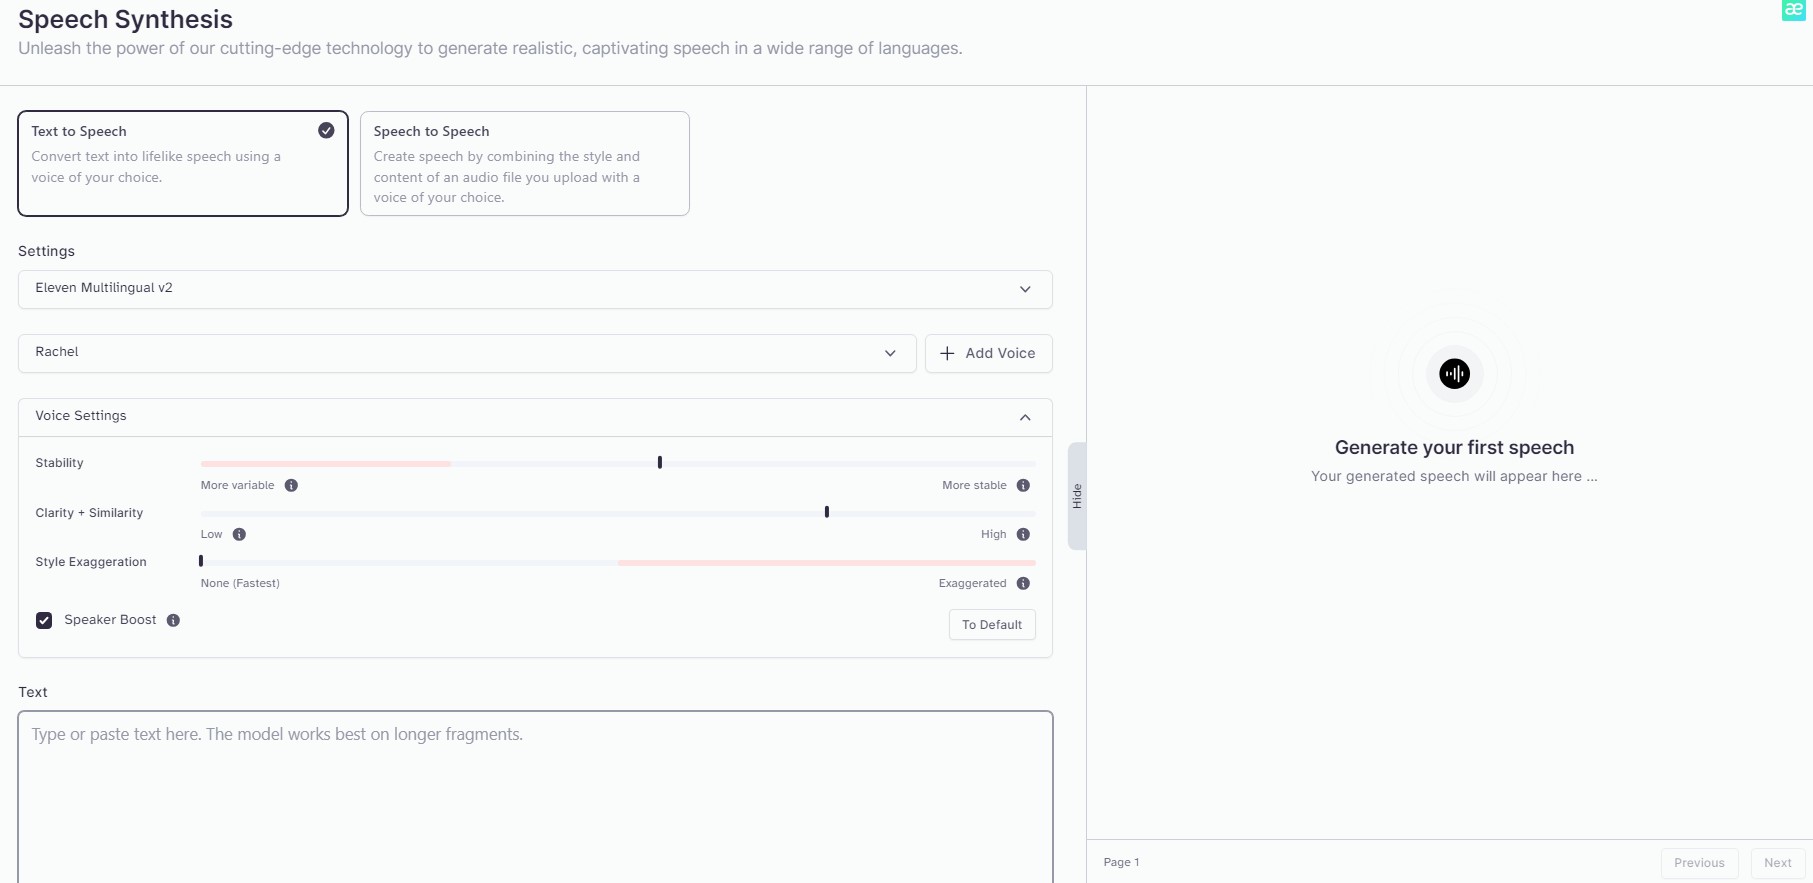Click the teal logo icon top right

click(1793, 10)
